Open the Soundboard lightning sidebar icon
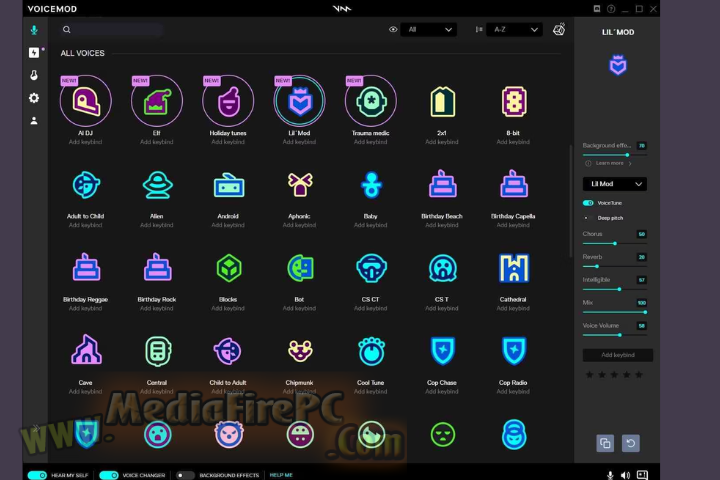Viewport: 720px width, 480px height. click(x=34, y=52)
